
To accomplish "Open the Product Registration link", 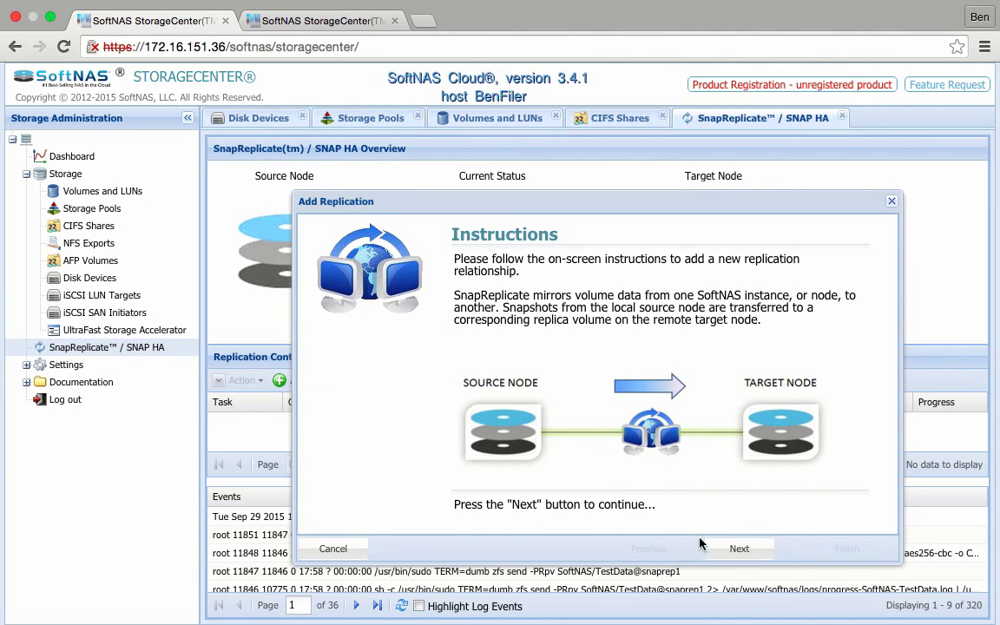I will pos(792,84).
